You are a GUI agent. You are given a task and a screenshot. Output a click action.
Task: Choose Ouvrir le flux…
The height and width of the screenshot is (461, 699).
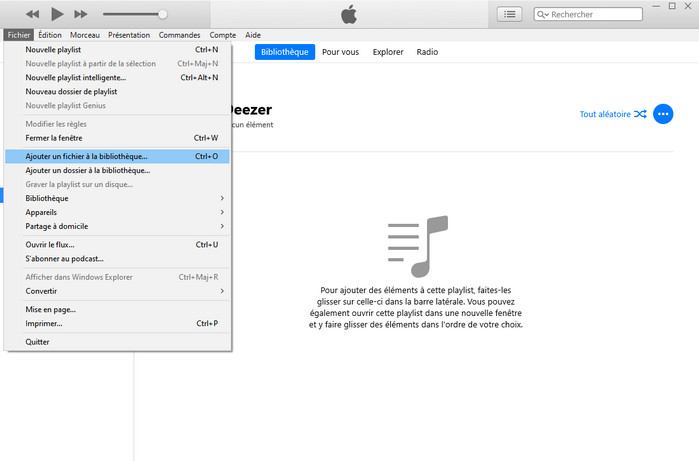117,244
